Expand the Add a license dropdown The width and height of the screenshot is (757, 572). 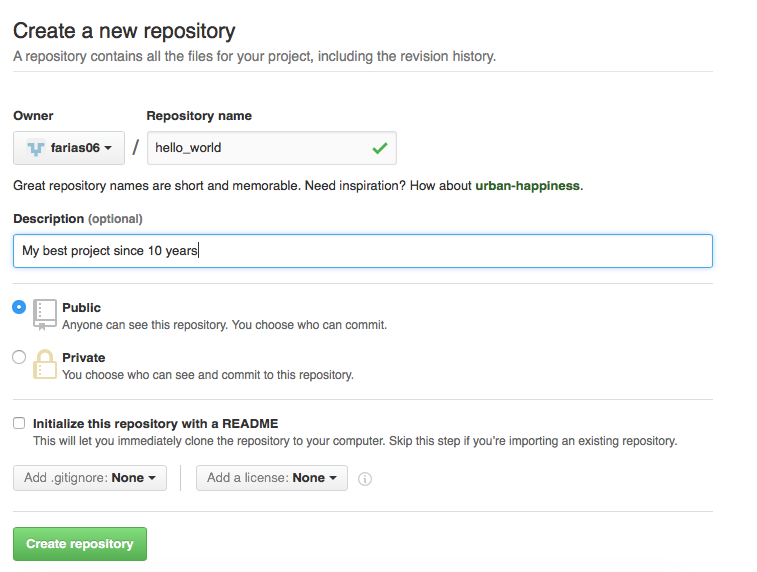coord(272,478)
